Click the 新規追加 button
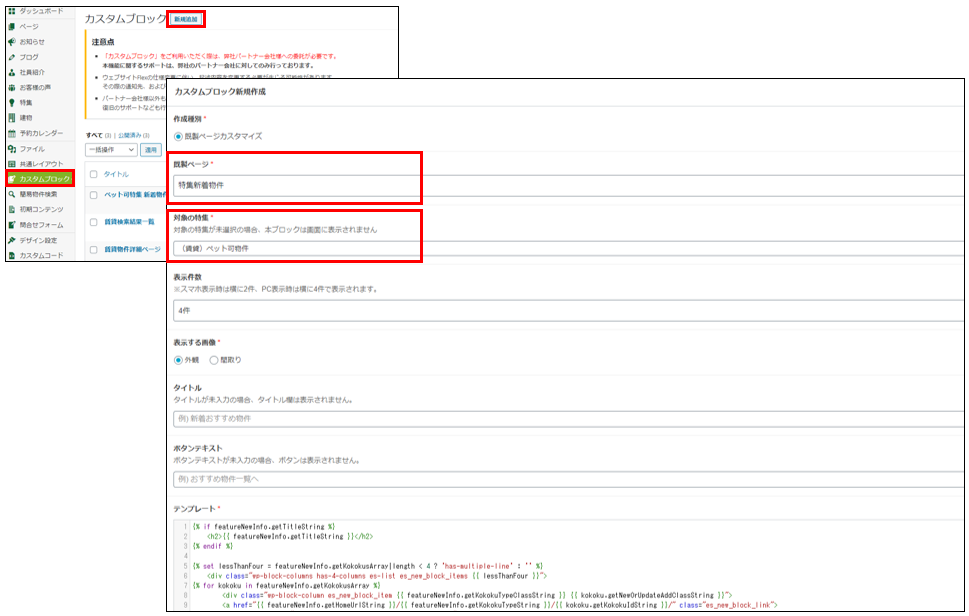This screenshot has height=616, width=969. [x=186, y=19]
